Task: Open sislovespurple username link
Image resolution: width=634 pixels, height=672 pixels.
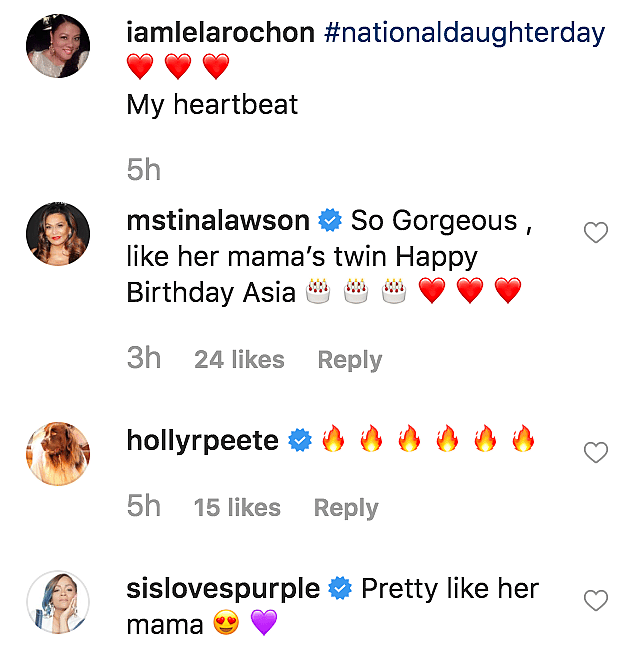Action: tap(223, 589)
